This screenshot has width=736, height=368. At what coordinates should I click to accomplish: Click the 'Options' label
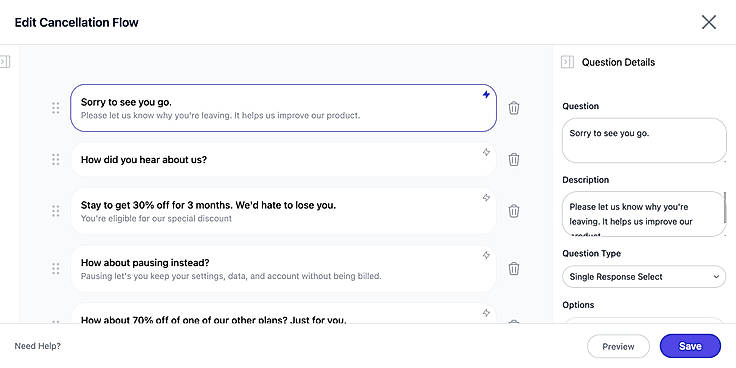click(x=578, y=305)
